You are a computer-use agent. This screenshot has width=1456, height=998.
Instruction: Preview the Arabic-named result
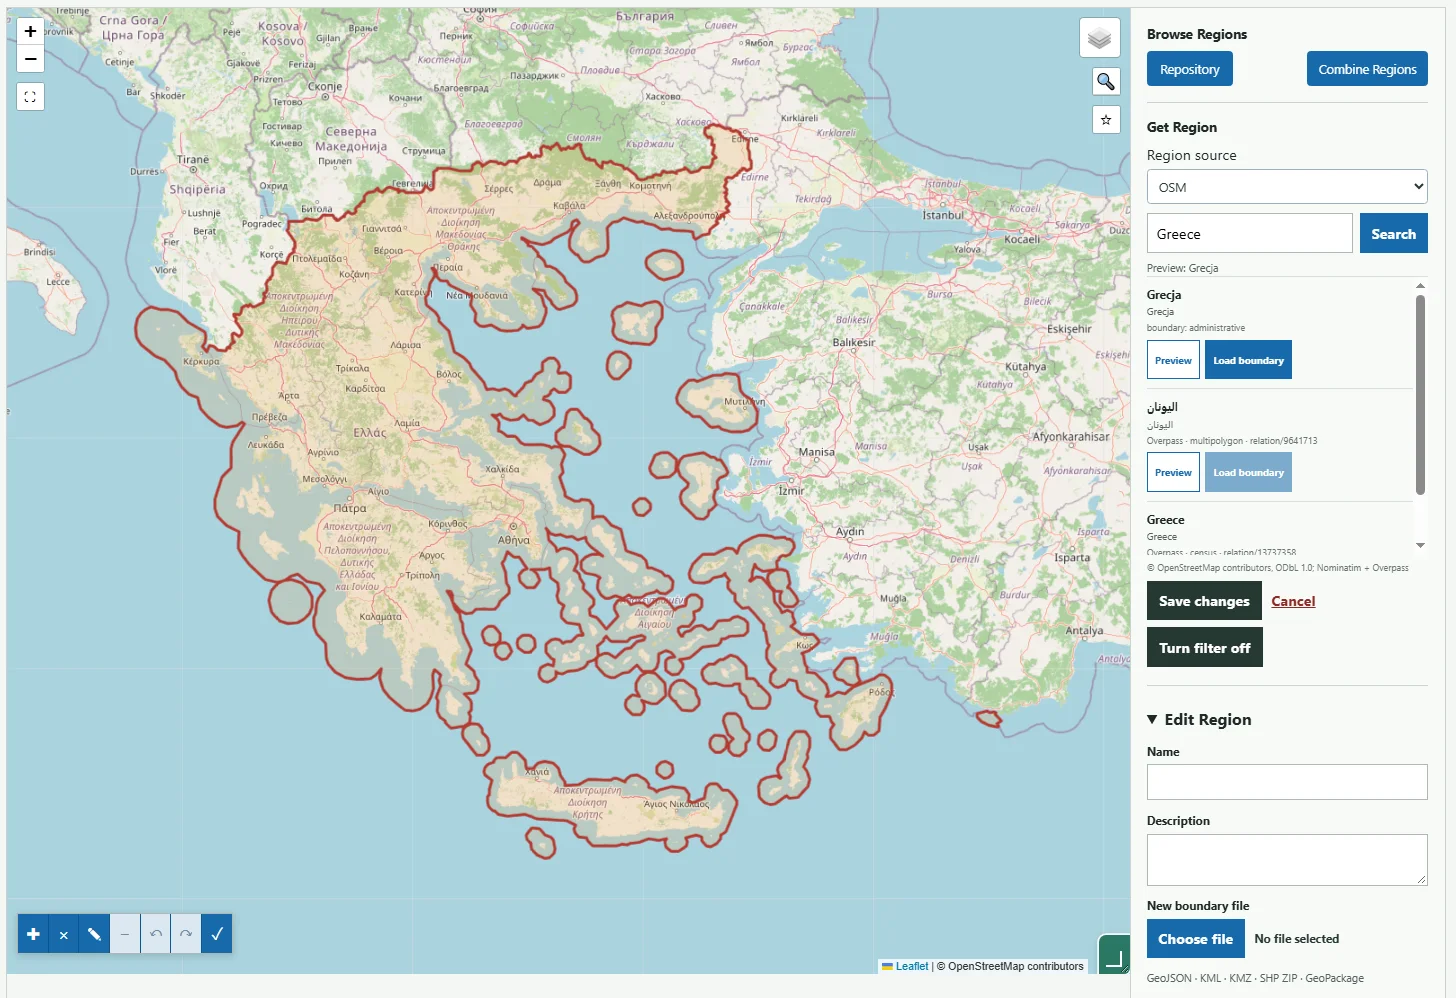click(x=1173, y=472)
